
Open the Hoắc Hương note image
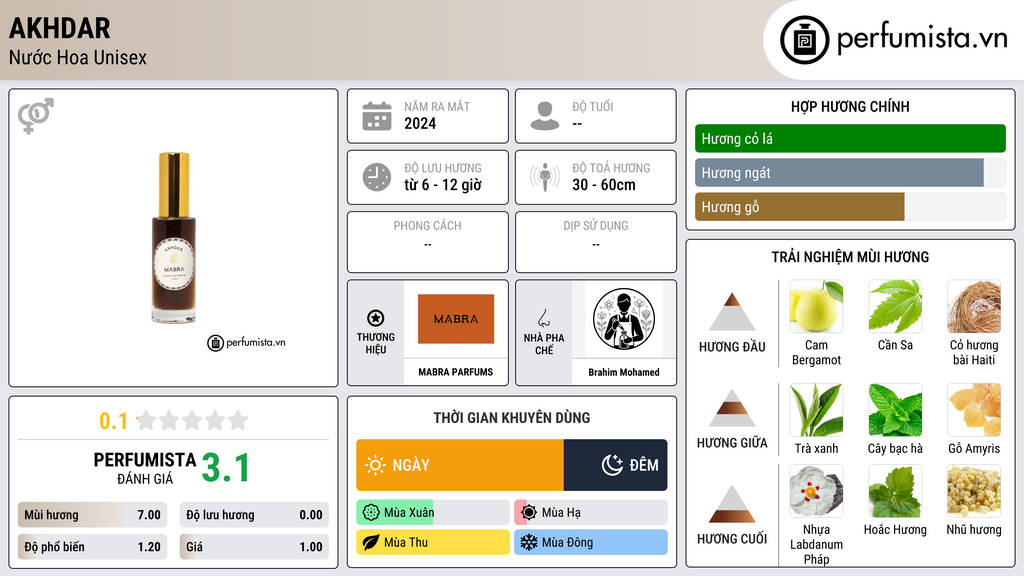point(895,491)
